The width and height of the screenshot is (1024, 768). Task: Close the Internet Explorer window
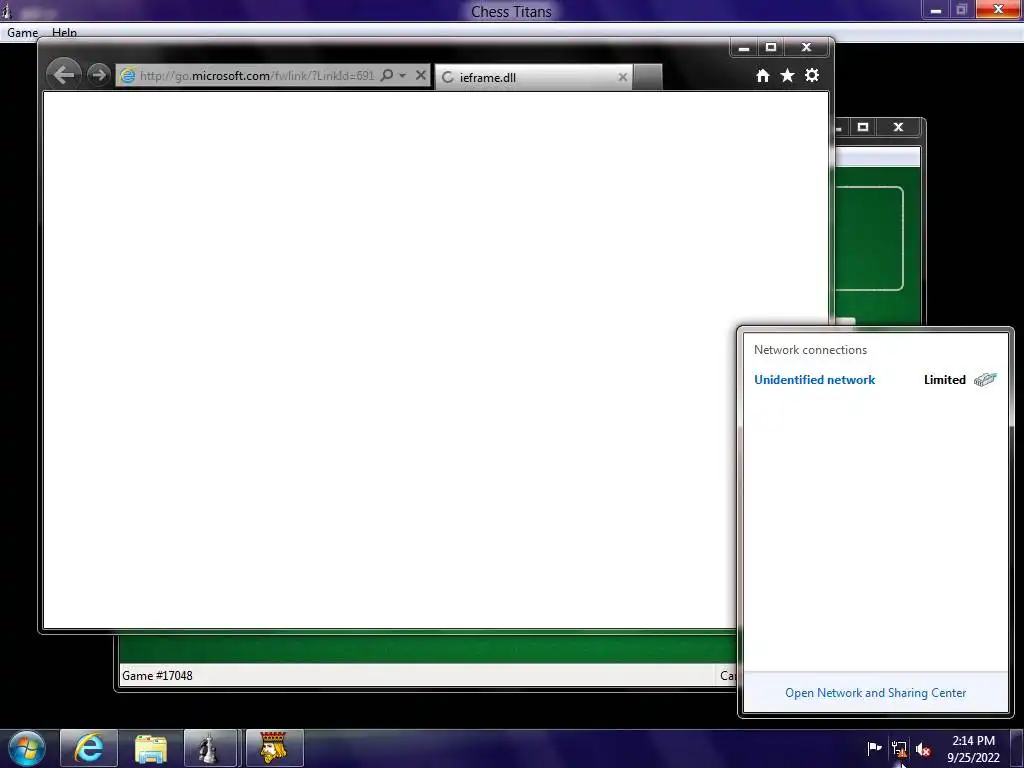click(x=807, y=47)
